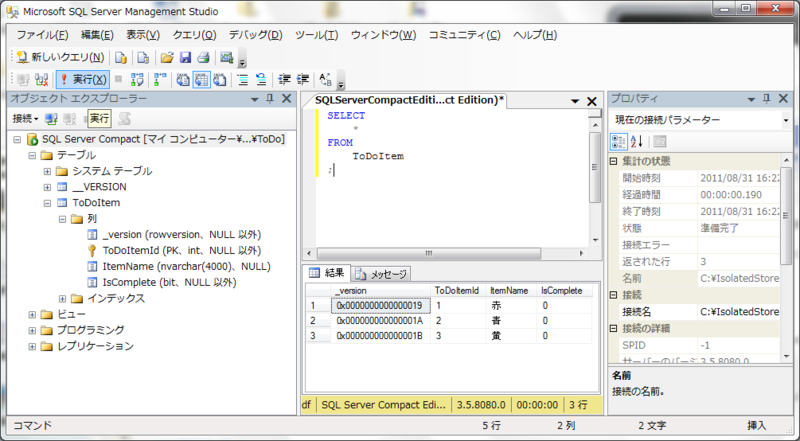
Task: Open the デバッグ(D) menu
Action: pyautogui.click(x=255, y=35)
